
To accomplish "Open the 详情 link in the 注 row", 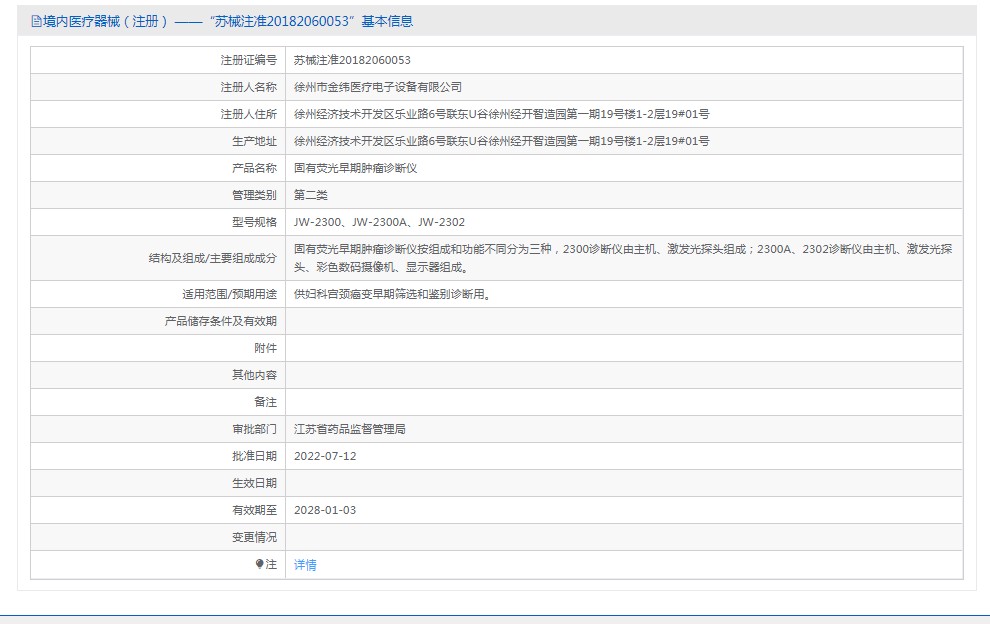I will [x=305, y=564].
